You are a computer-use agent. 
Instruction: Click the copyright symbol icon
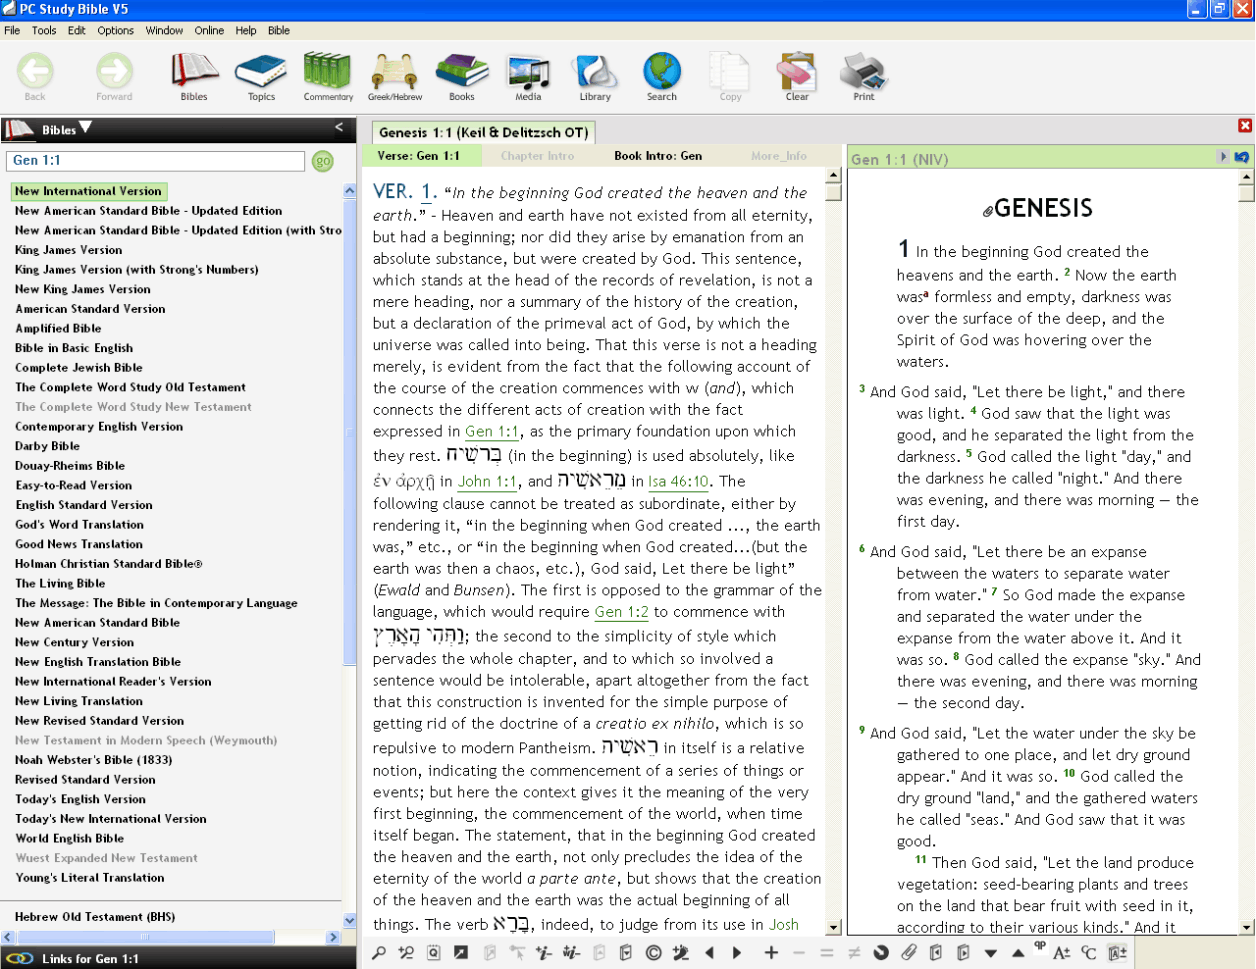tap(653, 953)
